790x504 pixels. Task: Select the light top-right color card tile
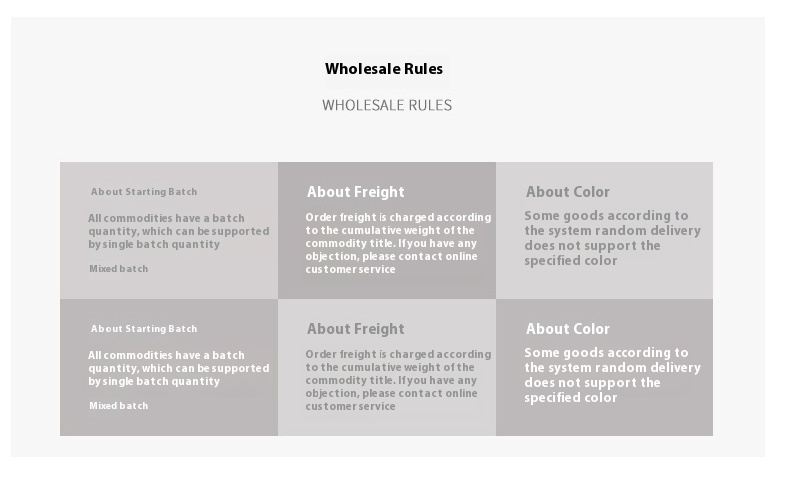(x=604, y=283)
